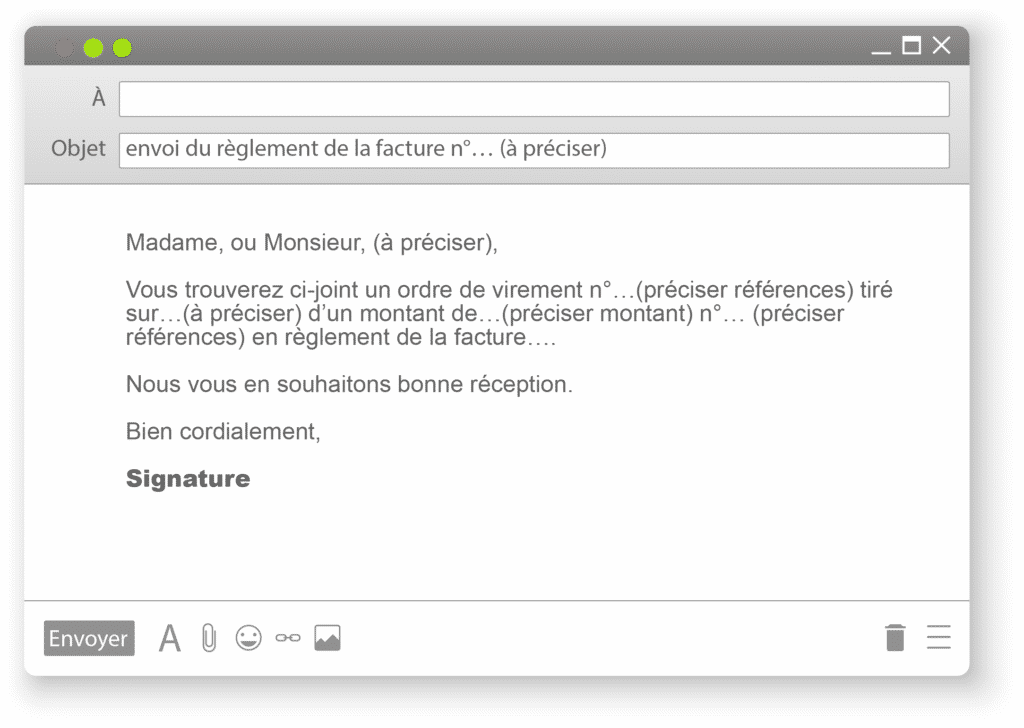The height and width of the screenshot is (728, 1024).
Task: Click the left green traffic light dot
Action: point(93,46)
